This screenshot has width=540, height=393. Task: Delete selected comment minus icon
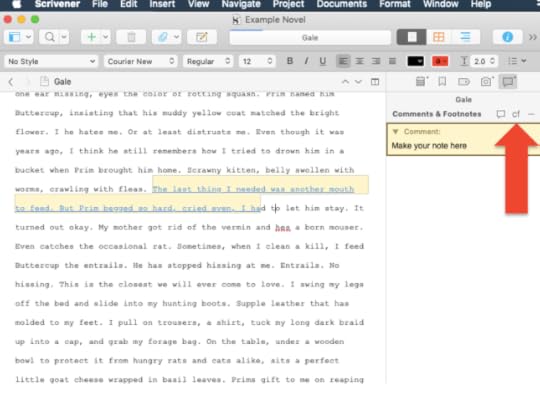[531, 114]
